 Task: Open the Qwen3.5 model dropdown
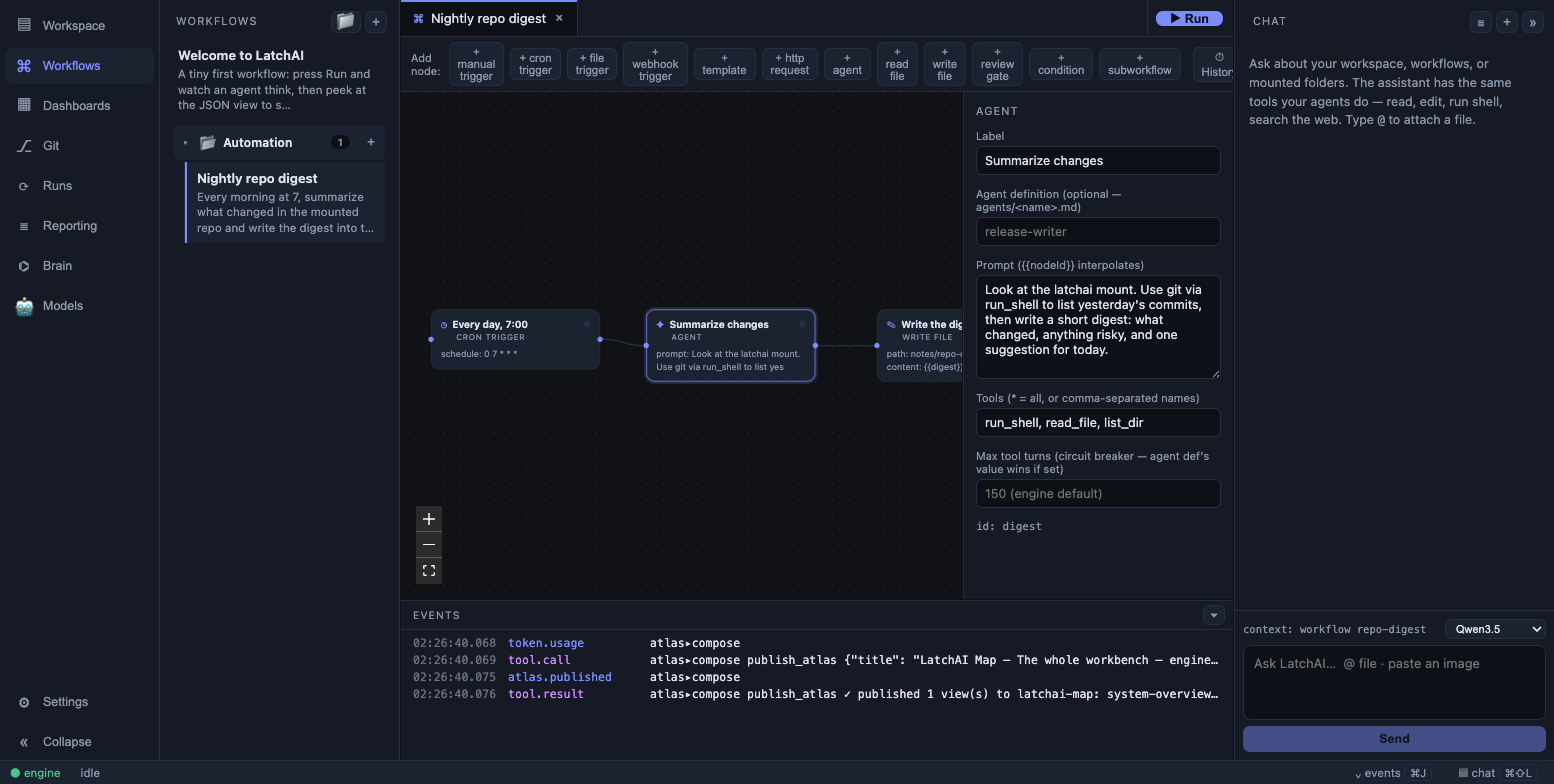1495,629
